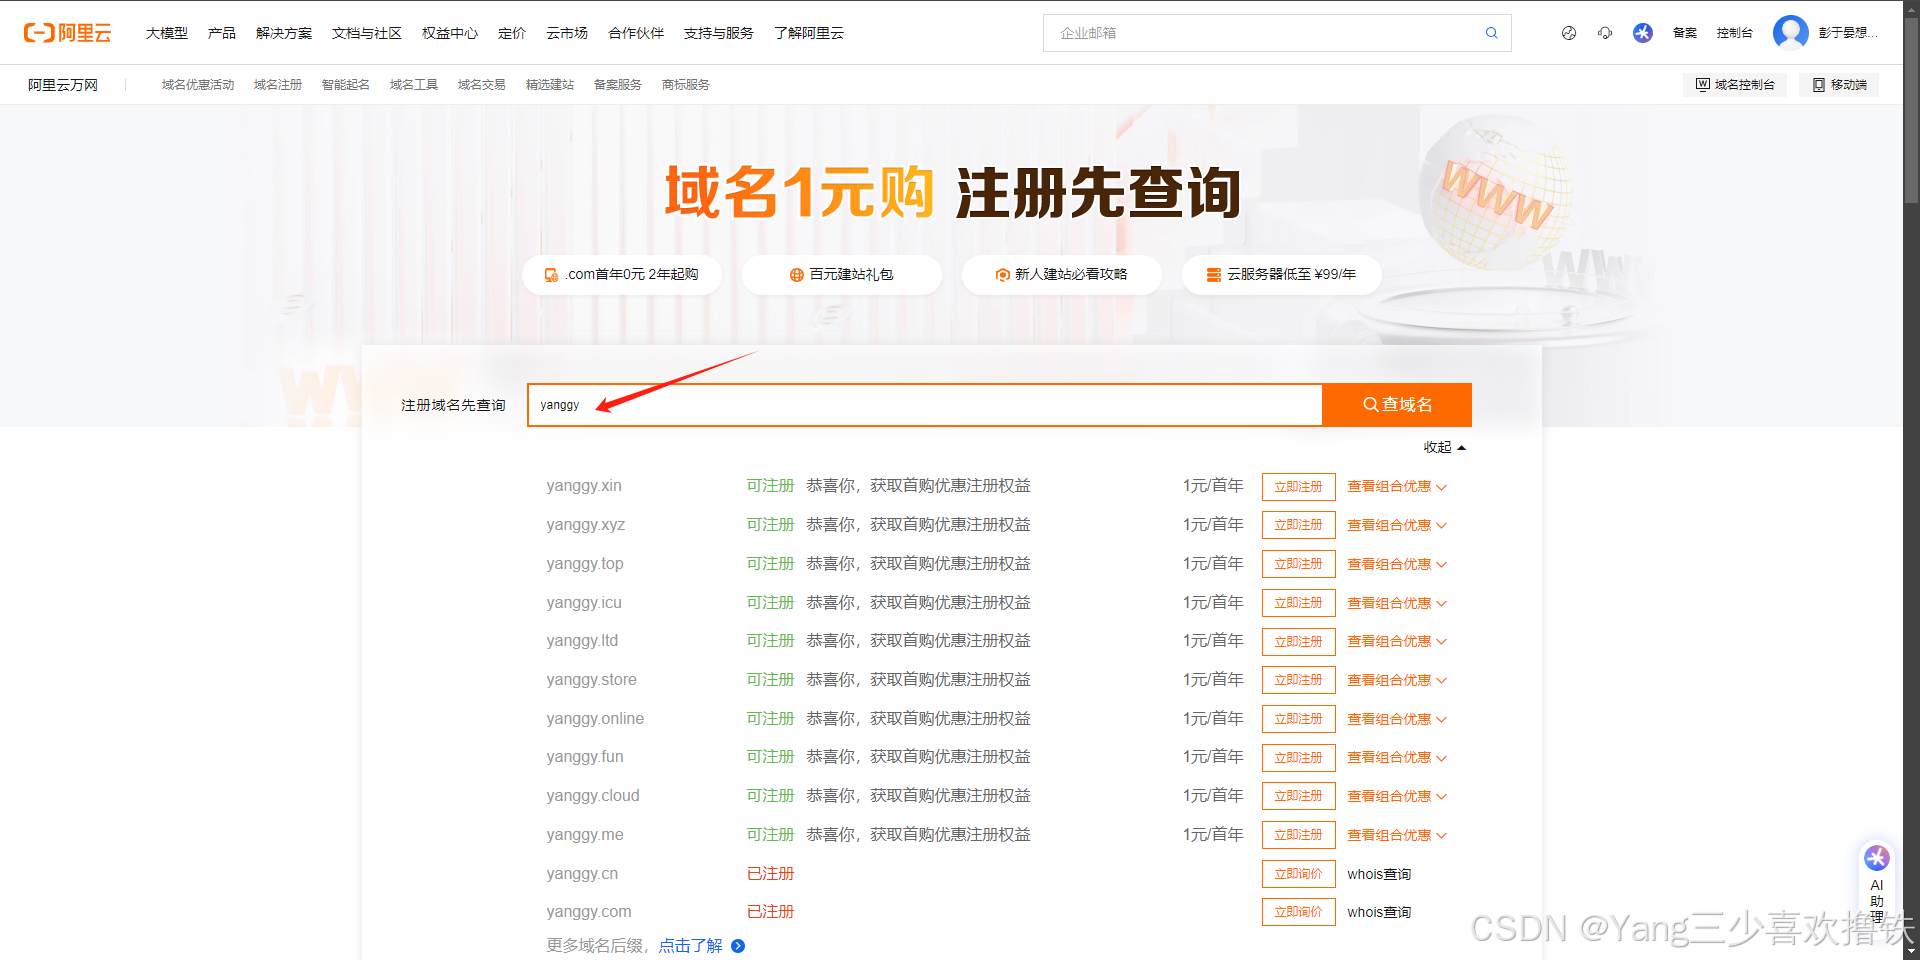1920x960 pixels.
Task: Click 百元建站礼包 promo
Action: pos(842,275)
